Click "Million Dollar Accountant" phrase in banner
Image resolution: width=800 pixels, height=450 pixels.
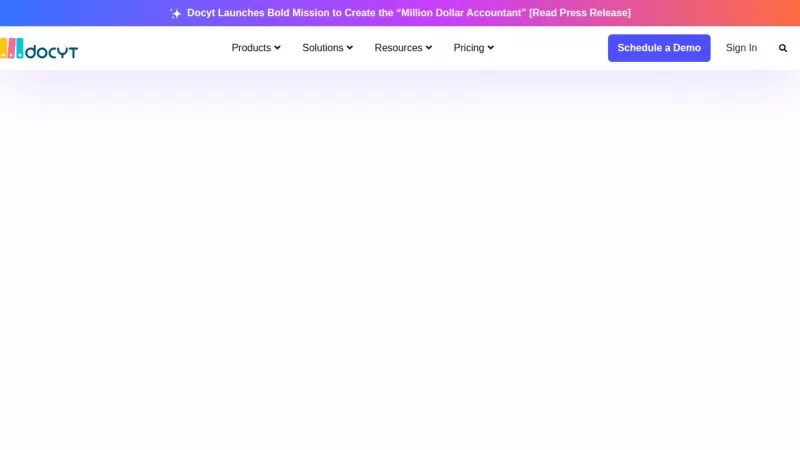[x=463, y=13]
